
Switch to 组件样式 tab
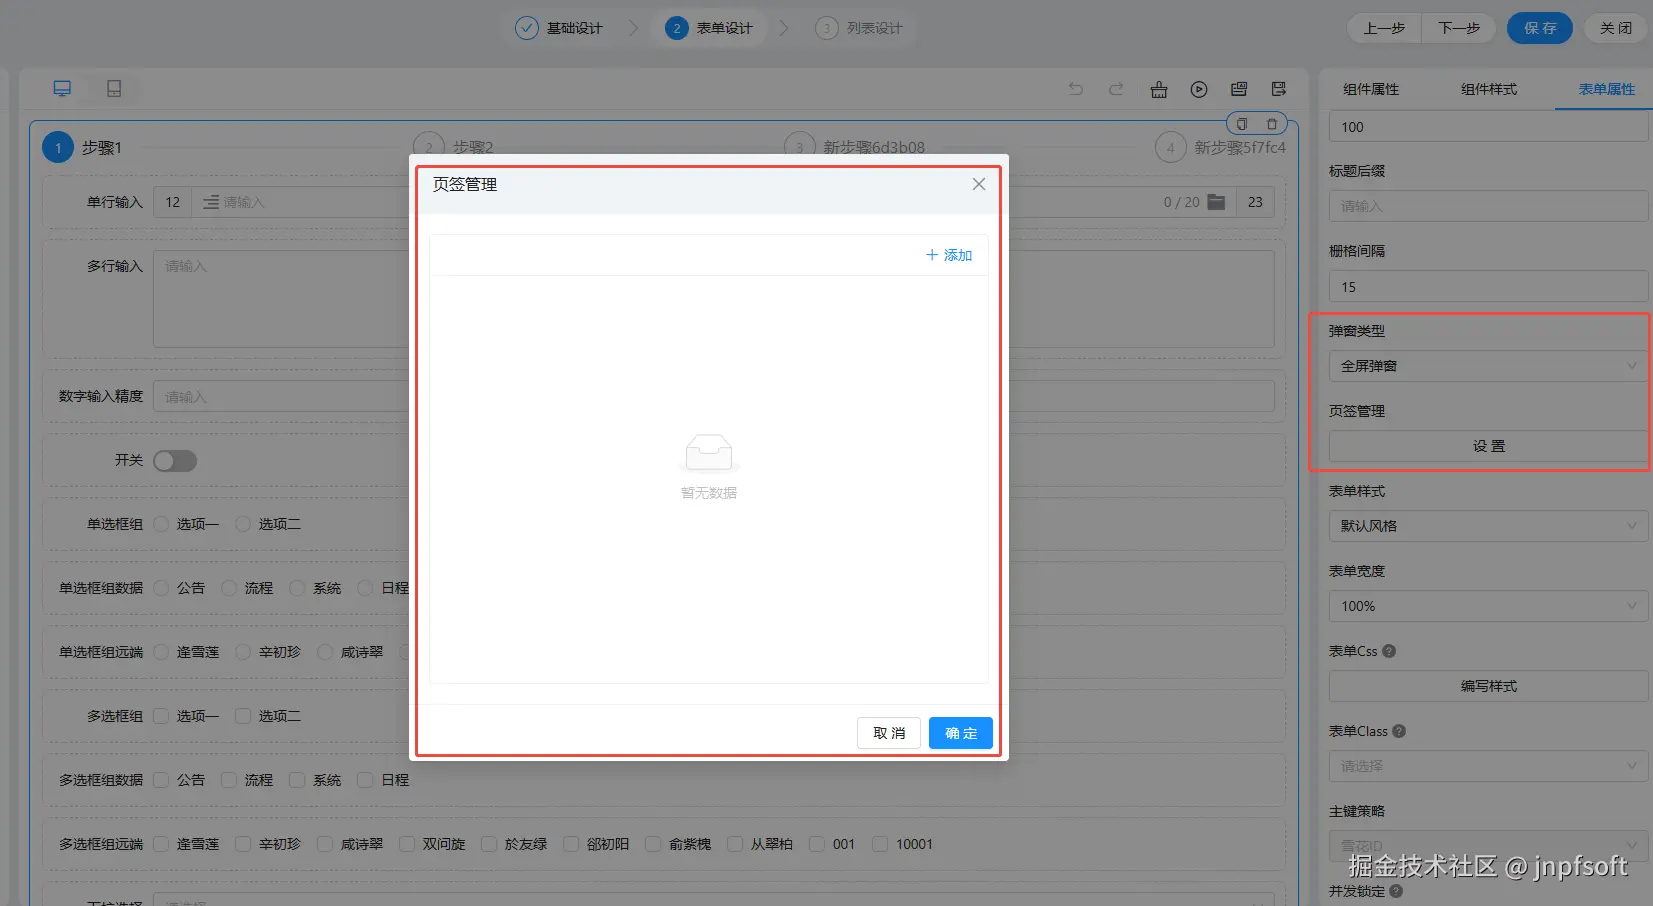coord(1489,89)
